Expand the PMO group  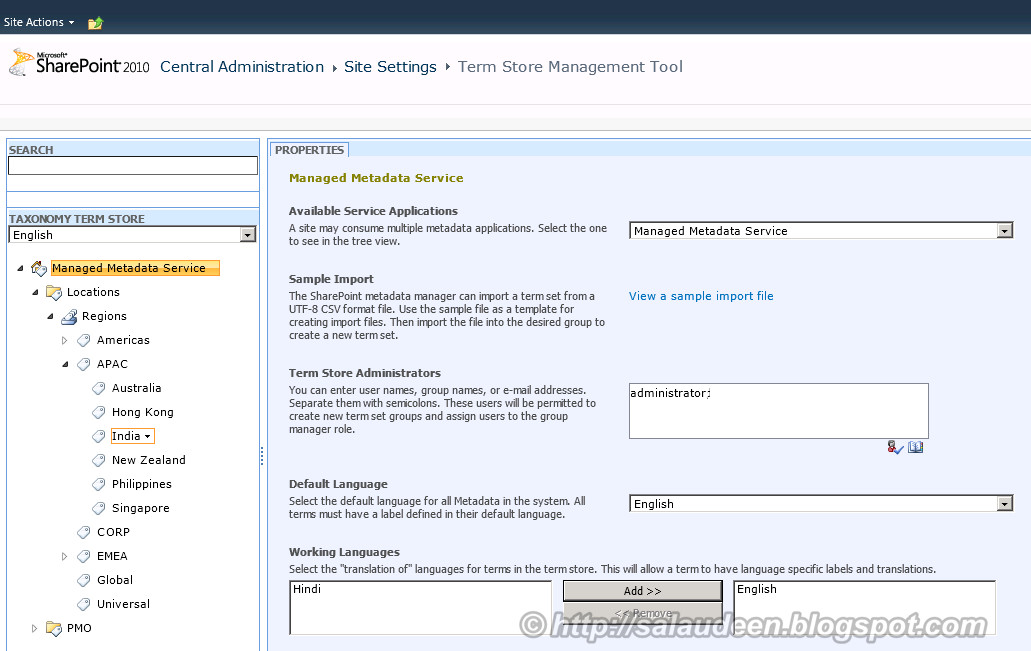(34, 628)
